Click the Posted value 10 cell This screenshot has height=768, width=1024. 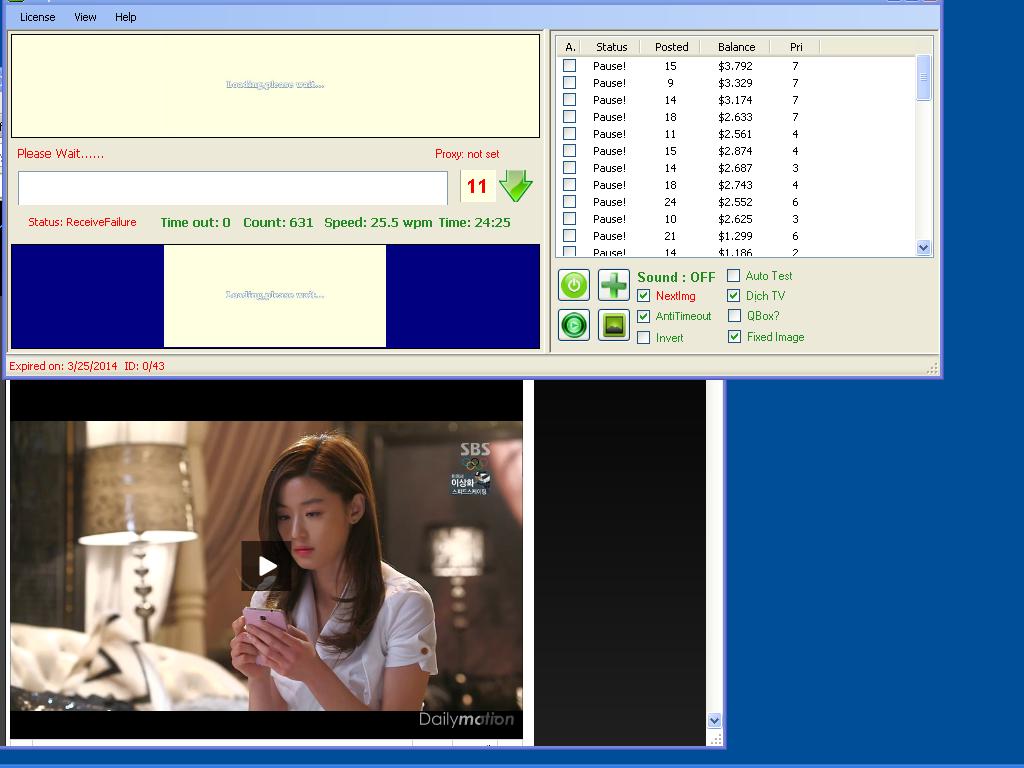pos(670,219)
